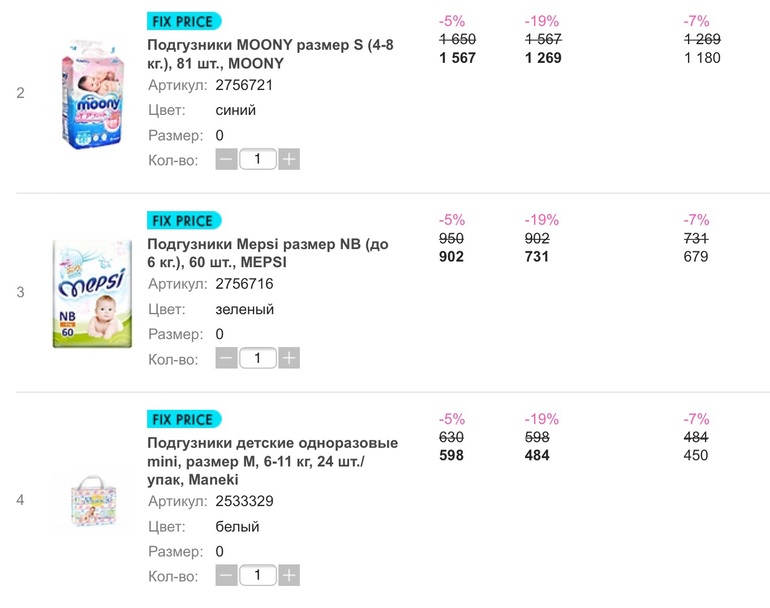770x608 pixels.
Task: Open Mepsi NB diaper package thumbnail
Action: click(92, 293)
